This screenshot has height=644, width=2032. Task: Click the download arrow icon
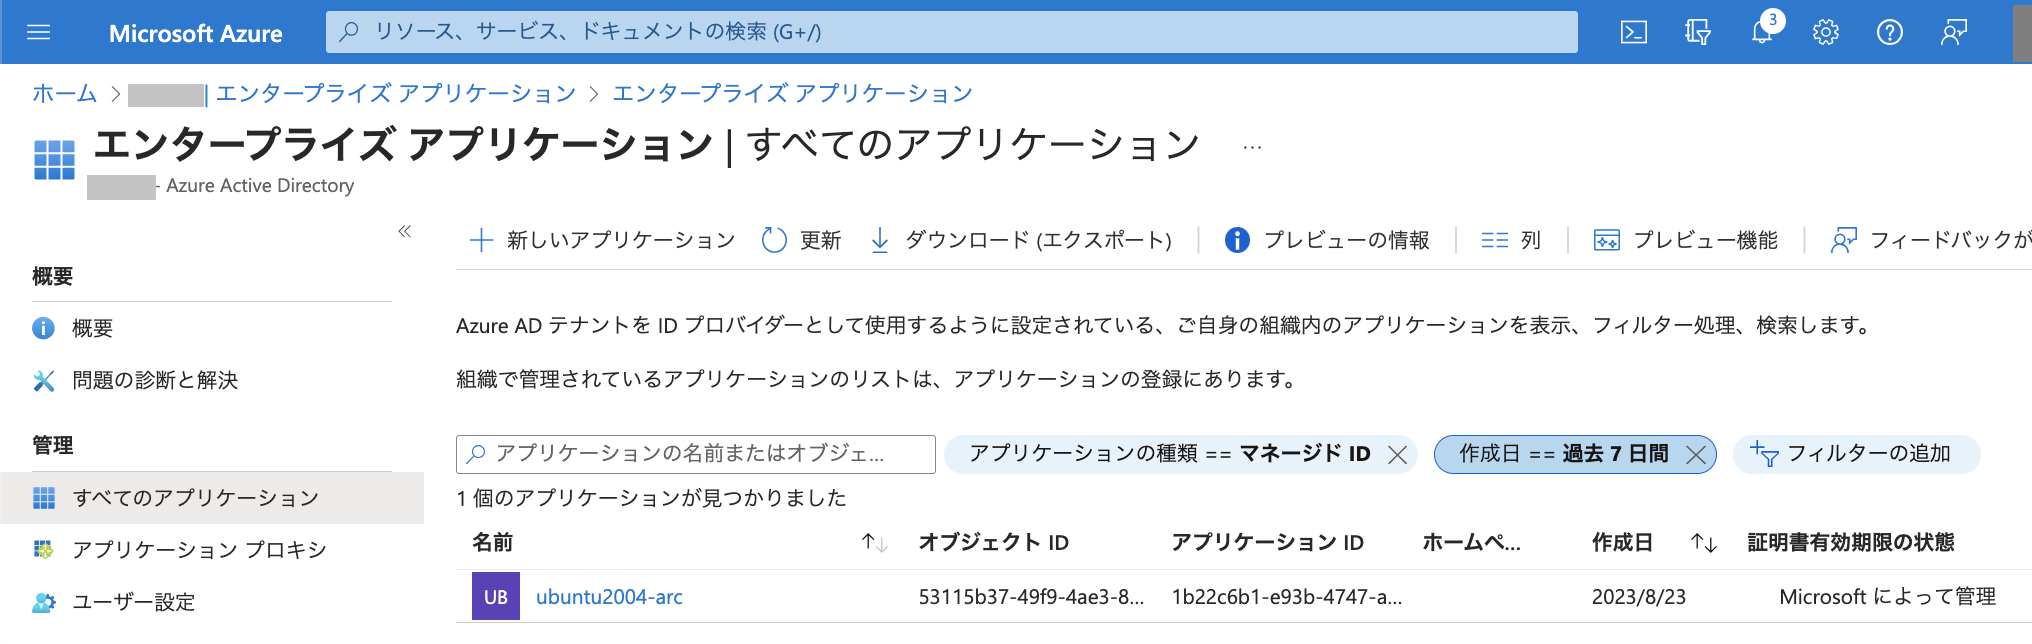point(880,240)
